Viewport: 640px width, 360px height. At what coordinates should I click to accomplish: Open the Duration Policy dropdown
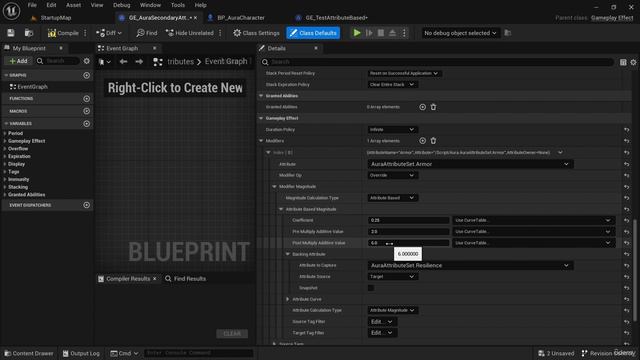[392, 130]
